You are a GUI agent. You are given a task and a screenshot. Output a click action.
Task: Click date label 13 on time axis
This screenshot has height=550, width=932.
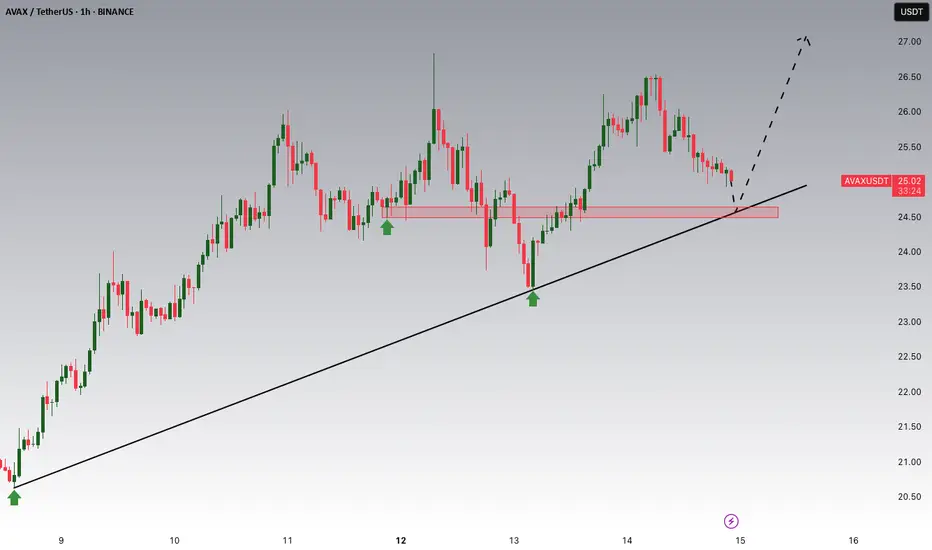coord(514,540)
